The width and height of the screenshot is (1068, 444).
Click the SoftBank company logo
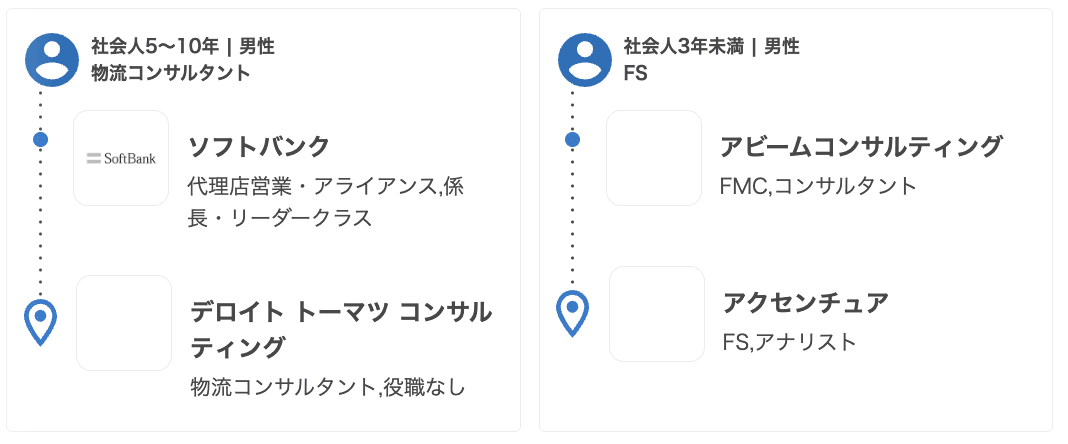(x=121, y=158)
